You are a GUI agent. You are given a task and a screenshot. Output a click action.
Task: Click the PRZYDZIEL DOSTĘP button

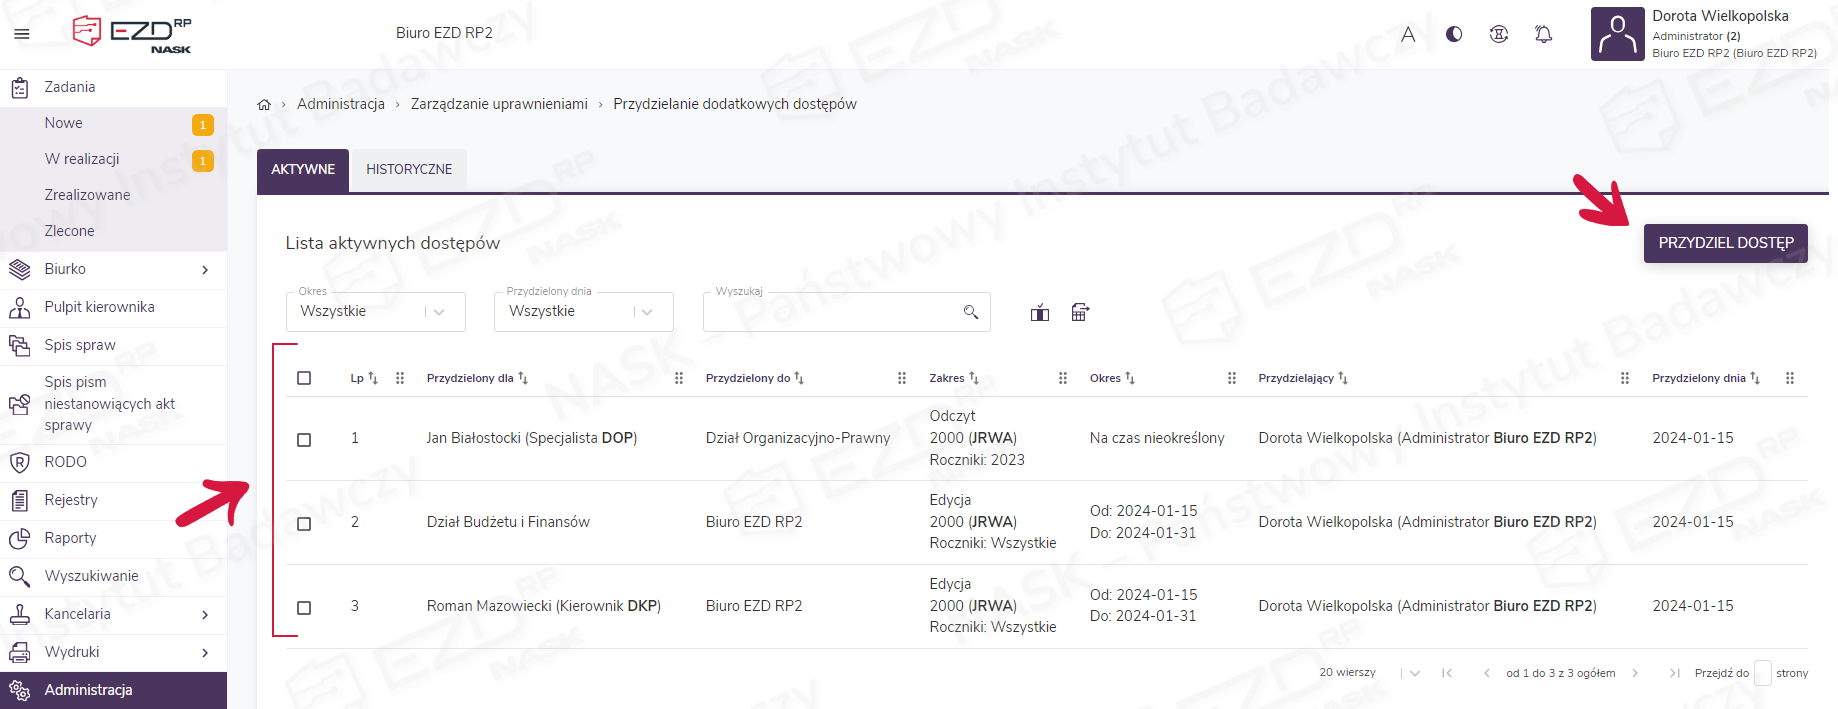(1725, 243)
